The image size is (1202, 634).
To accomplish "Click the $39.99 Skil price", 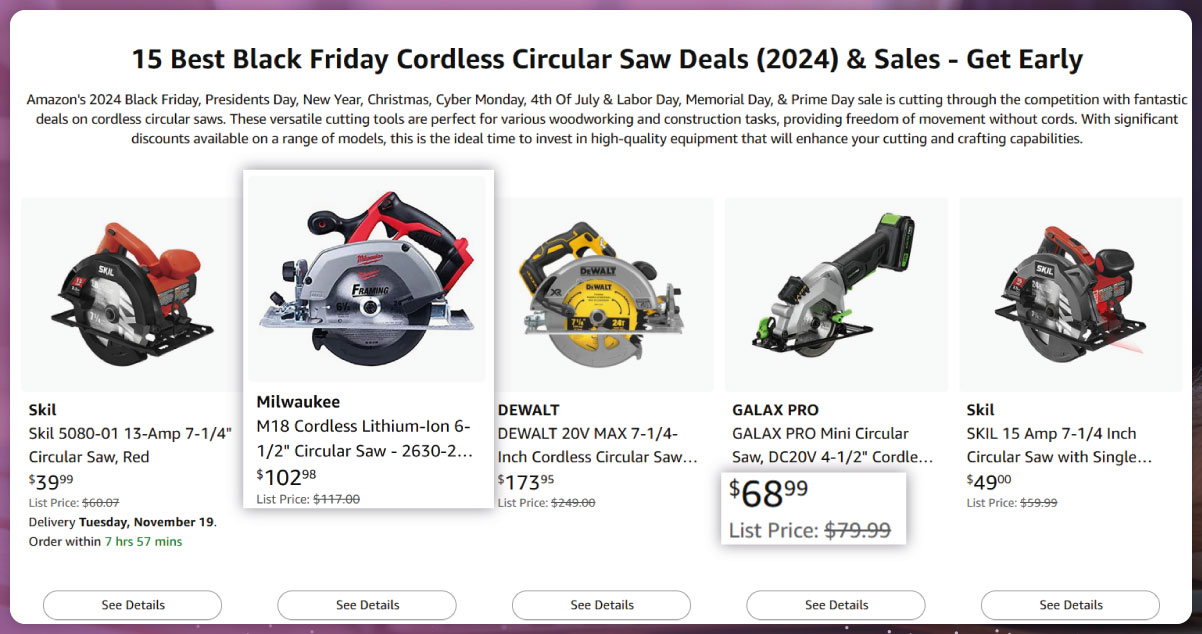I will pos(51,482).
